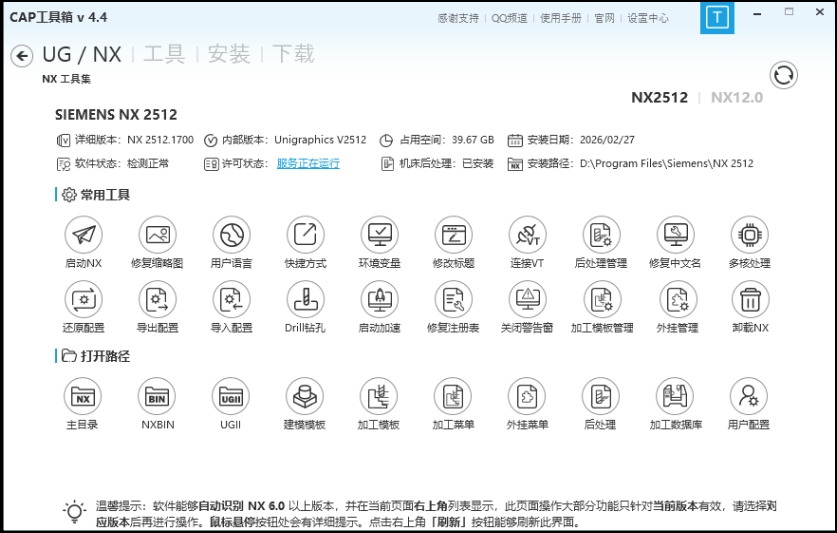Click the 修改标题 title edit icon
The width and height of the screenshot is (837, 533).
pos(454,235)
